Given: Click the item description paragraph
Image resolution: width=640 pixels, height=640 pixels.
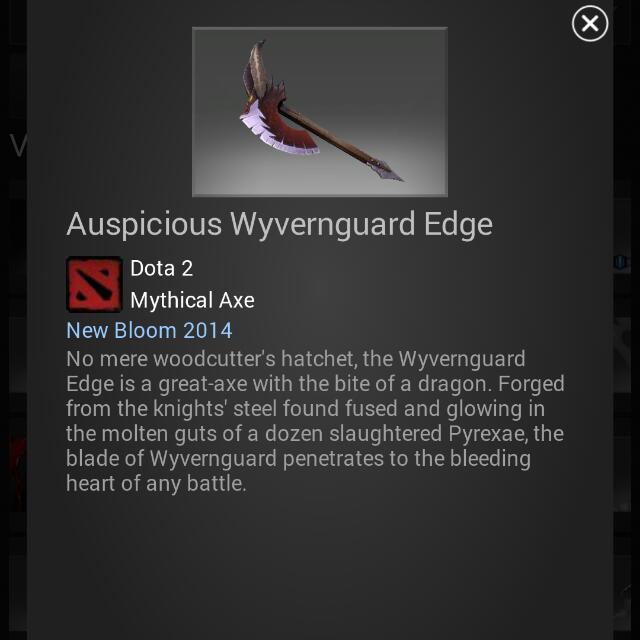Looking at the screenshot, I should coord(315,421).
